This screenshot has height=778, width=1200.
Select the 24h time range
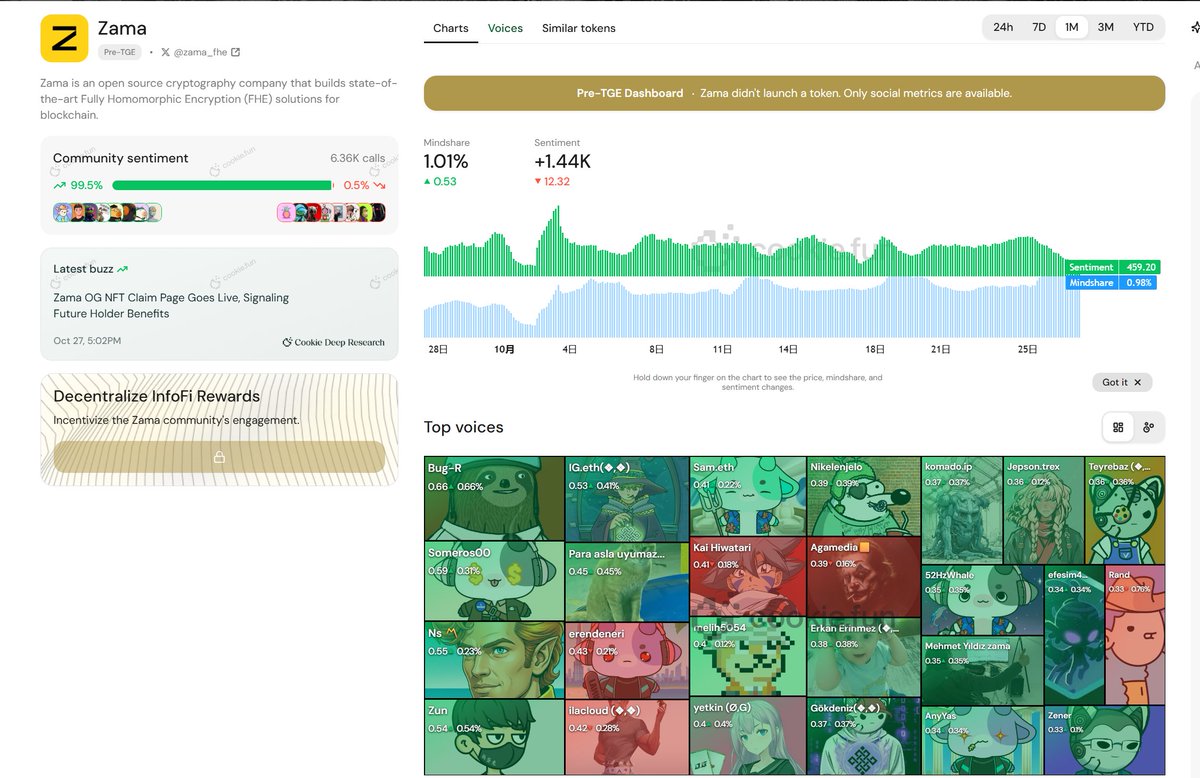tap(1003, 27)
